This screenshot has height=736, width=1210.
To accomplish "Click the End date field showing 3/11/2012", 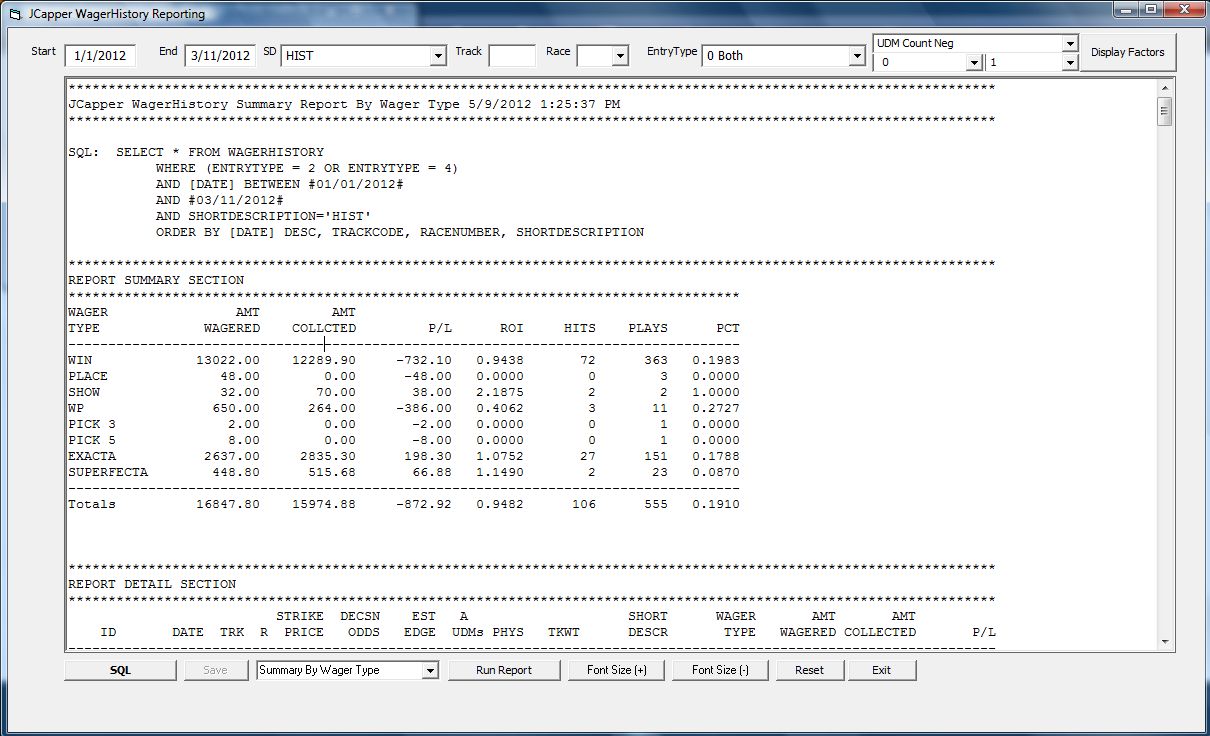I will point(220,56).
